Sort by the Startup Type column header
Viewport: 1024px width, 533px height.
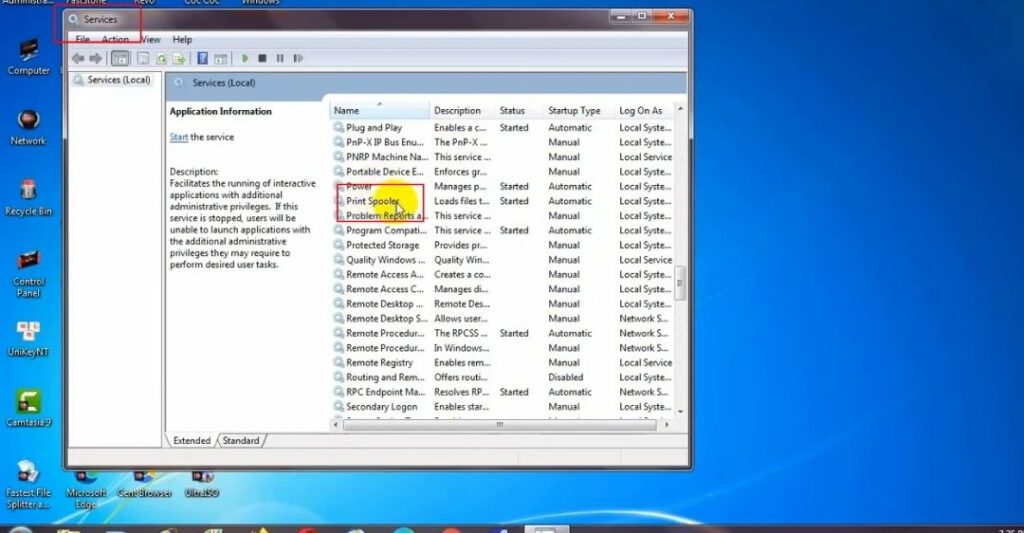(x=574, y=111)
